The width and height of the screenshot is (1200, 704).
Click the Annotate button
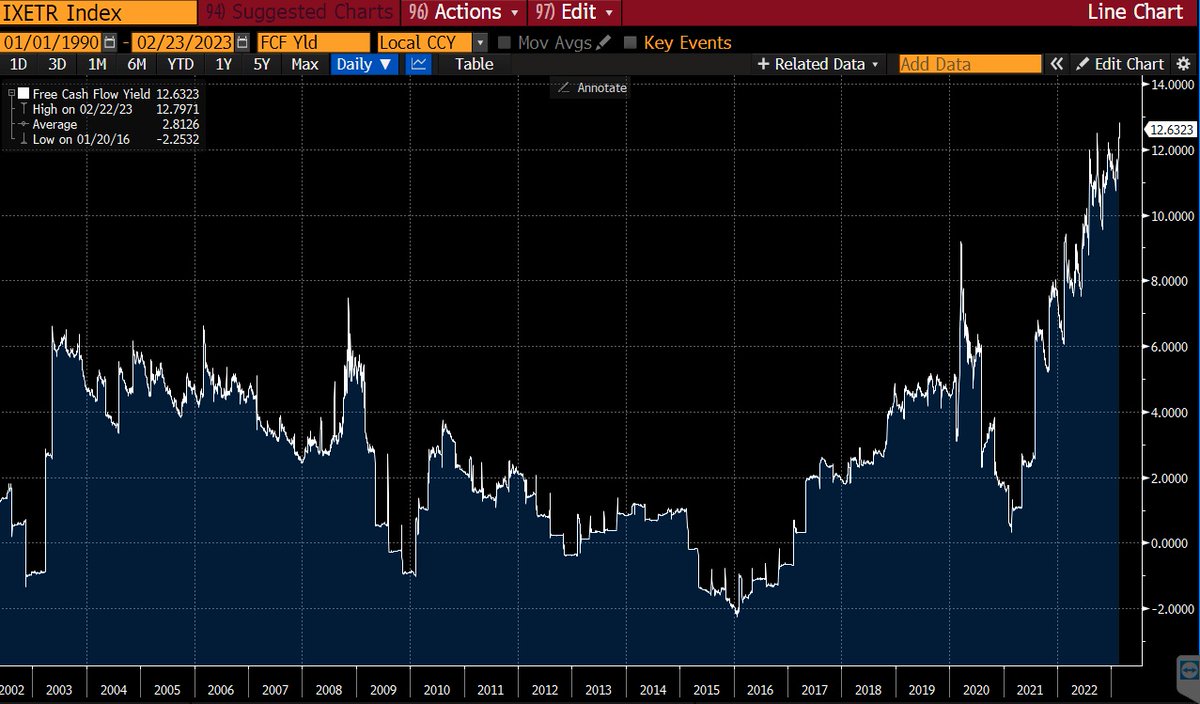tap(591, 88)
